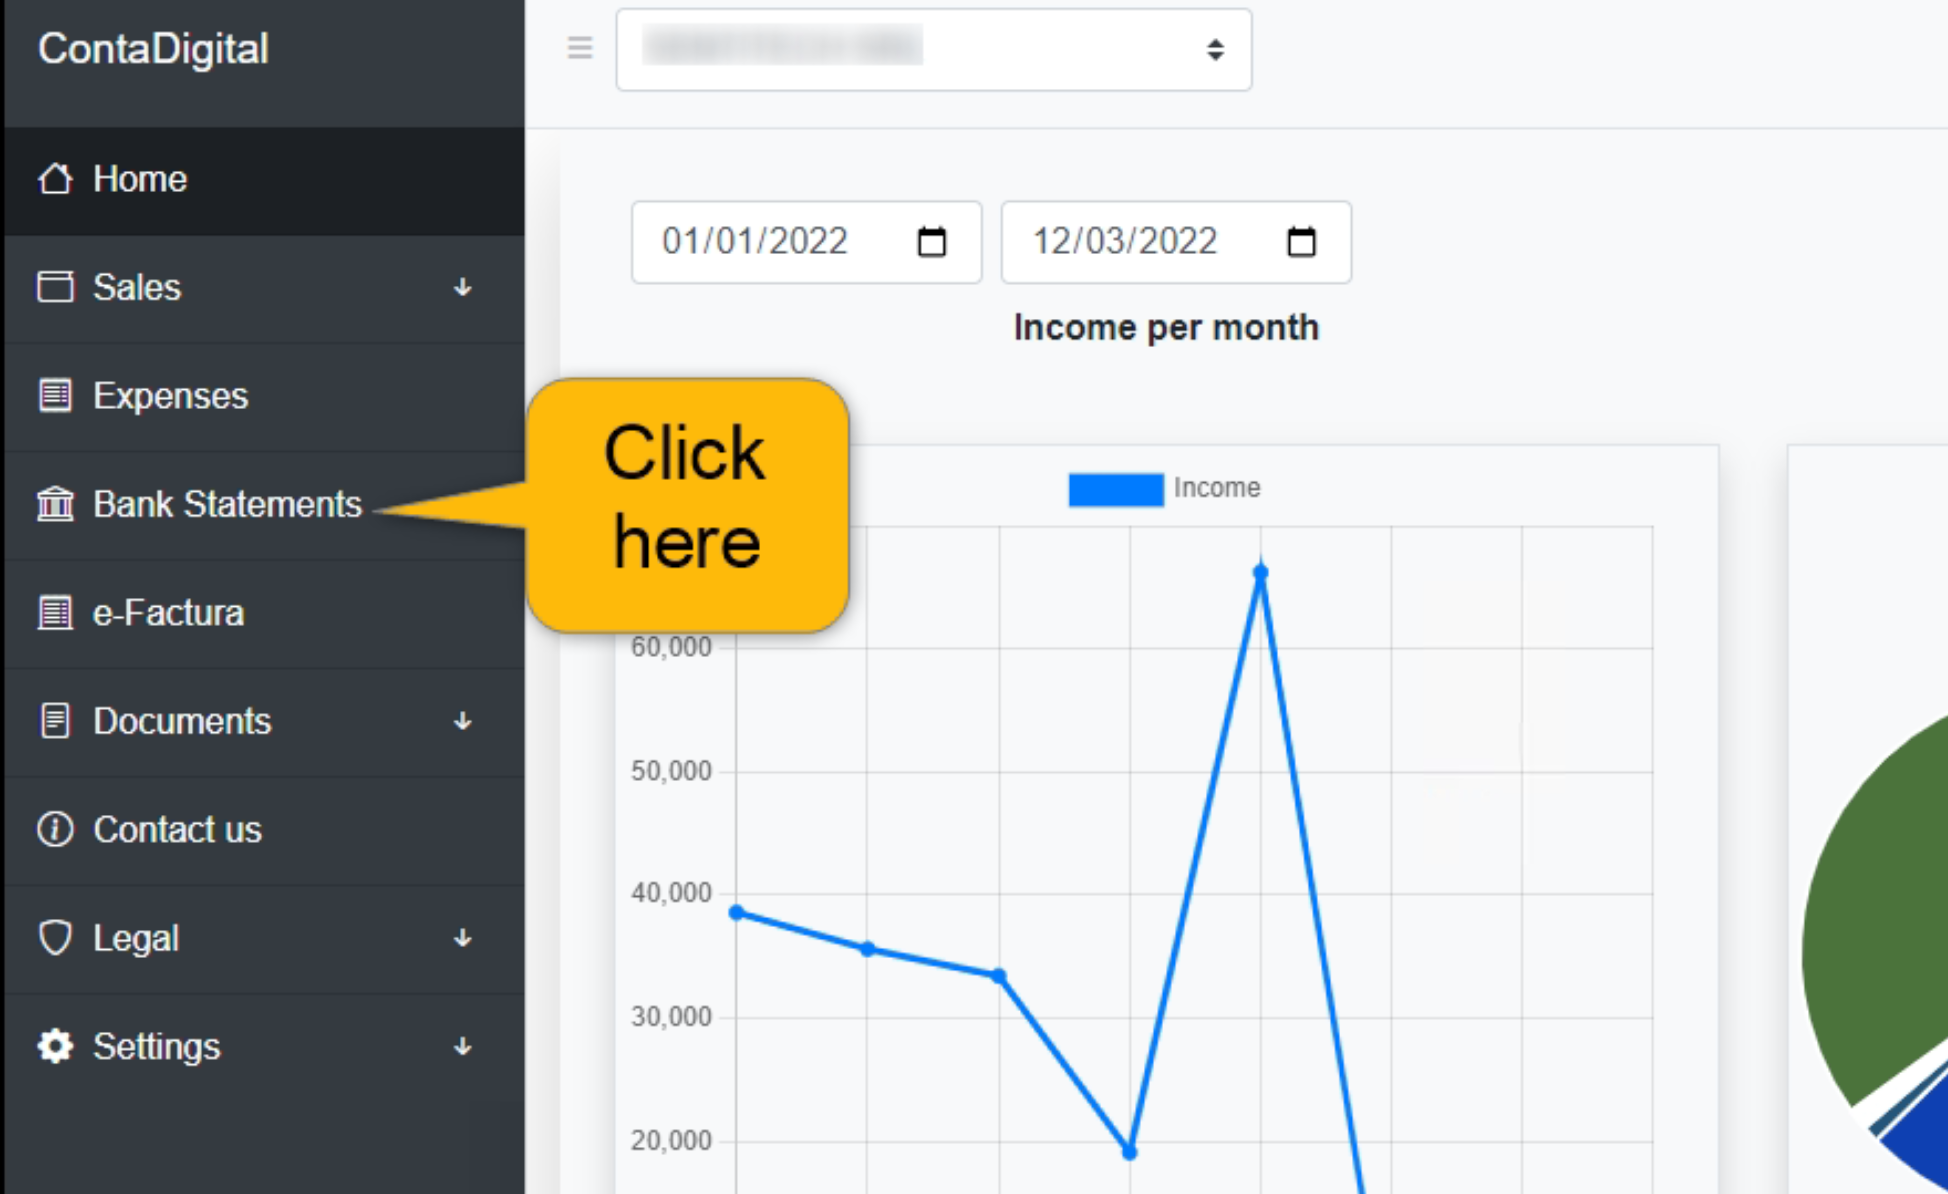Click the Bank Statements building icon
Screen dimensions: 1948x1194
coord(55,504)
